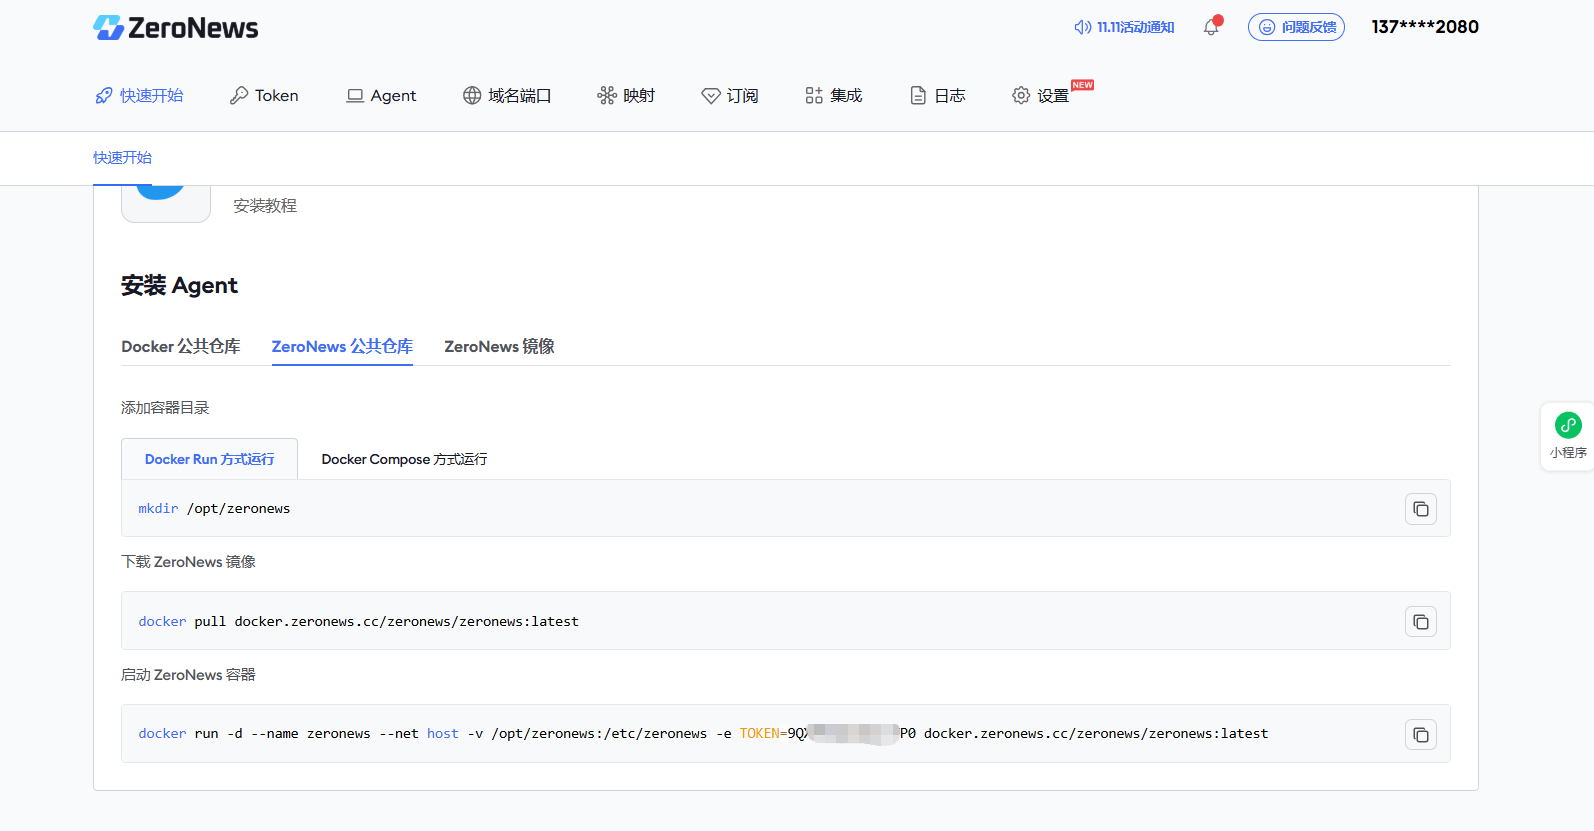Image resolution: width=1594 pixels, height=831 pixels.
Task: Click the docker pull command text
Action: tap(358, 621)
